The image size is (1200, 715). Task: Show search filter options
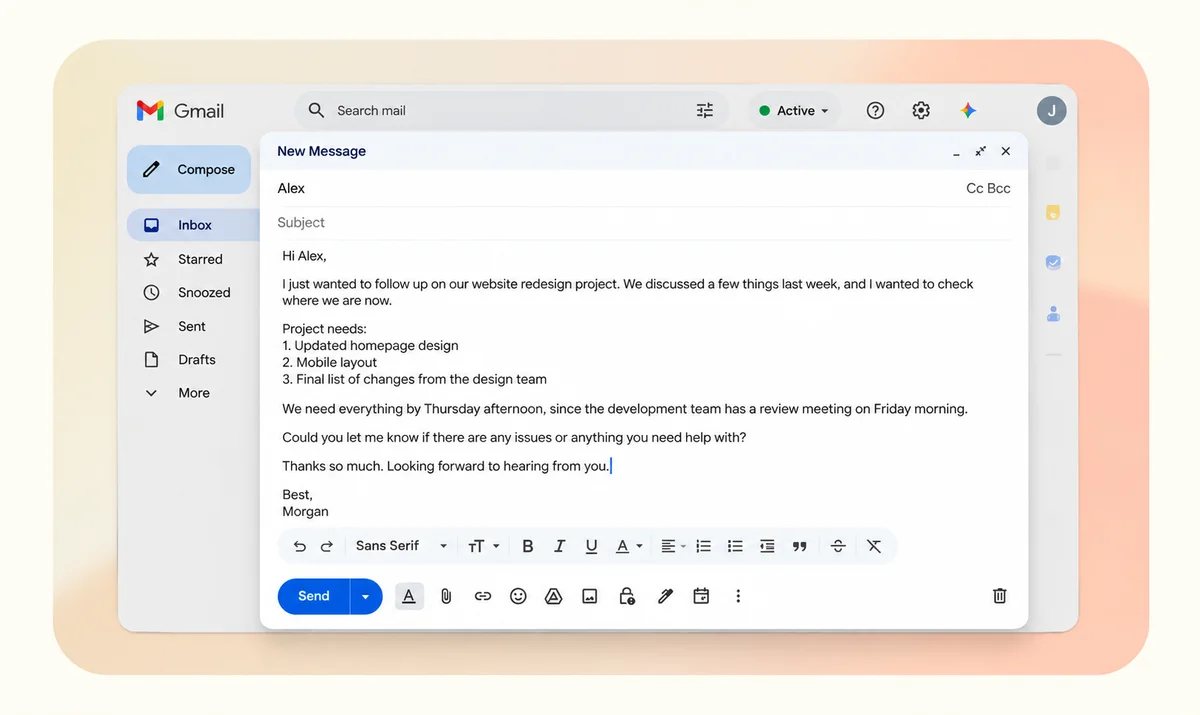click(x=705, y=111)
